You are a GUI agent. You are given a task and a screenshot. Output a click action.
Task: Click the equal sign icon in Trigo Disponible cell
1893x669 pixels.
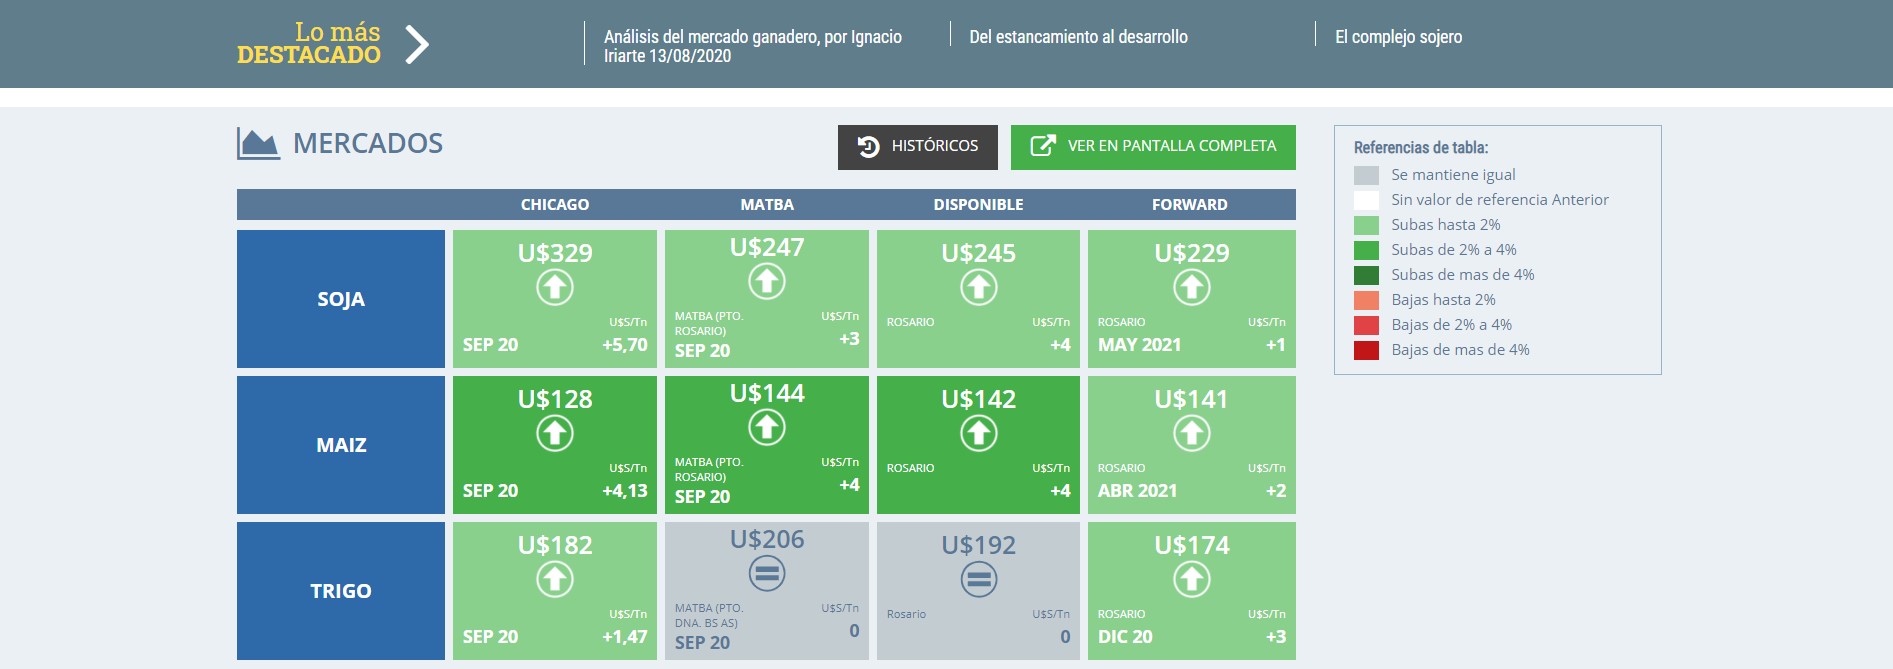(978, 579)
